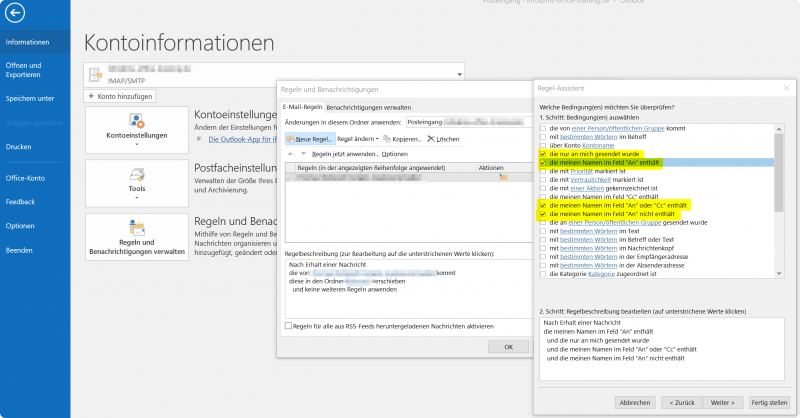Click OK in Regeln und Benachrichtigungen
The image size is (800, 418).
click(x=508, y=347)
